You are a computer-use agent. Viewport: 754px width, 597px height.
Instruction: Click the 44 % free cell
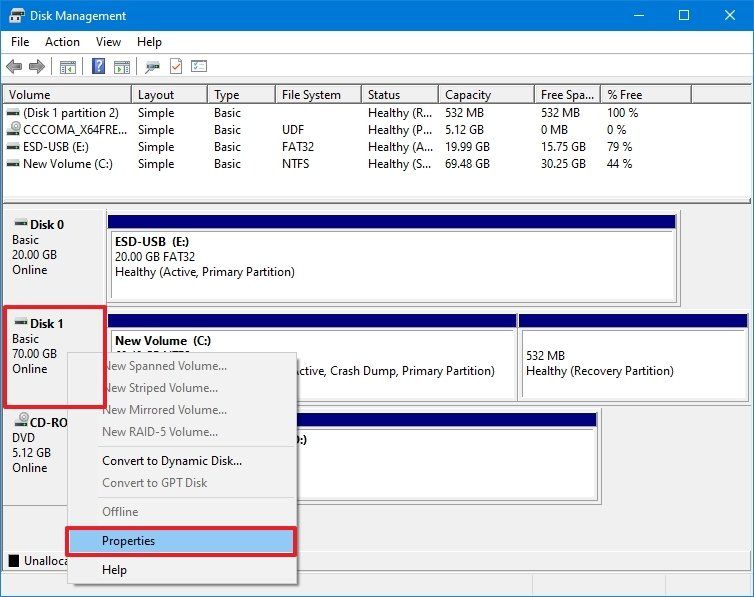click(619, 164)
